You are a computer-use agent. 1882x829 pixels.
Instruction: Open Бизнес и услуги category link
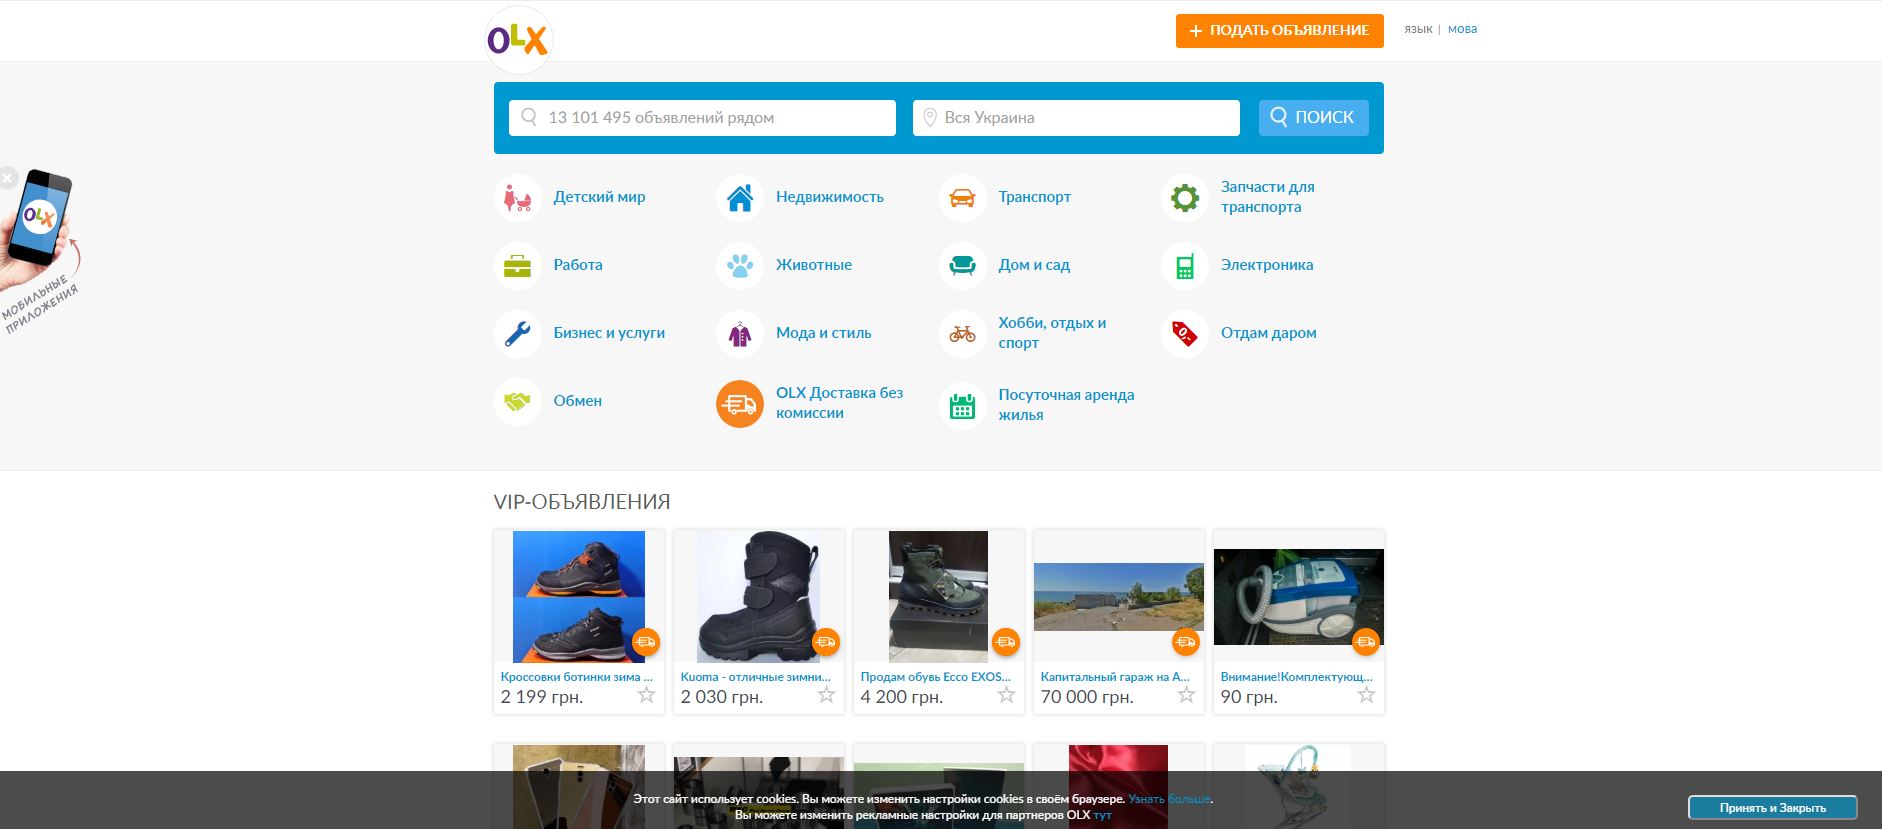609,333
